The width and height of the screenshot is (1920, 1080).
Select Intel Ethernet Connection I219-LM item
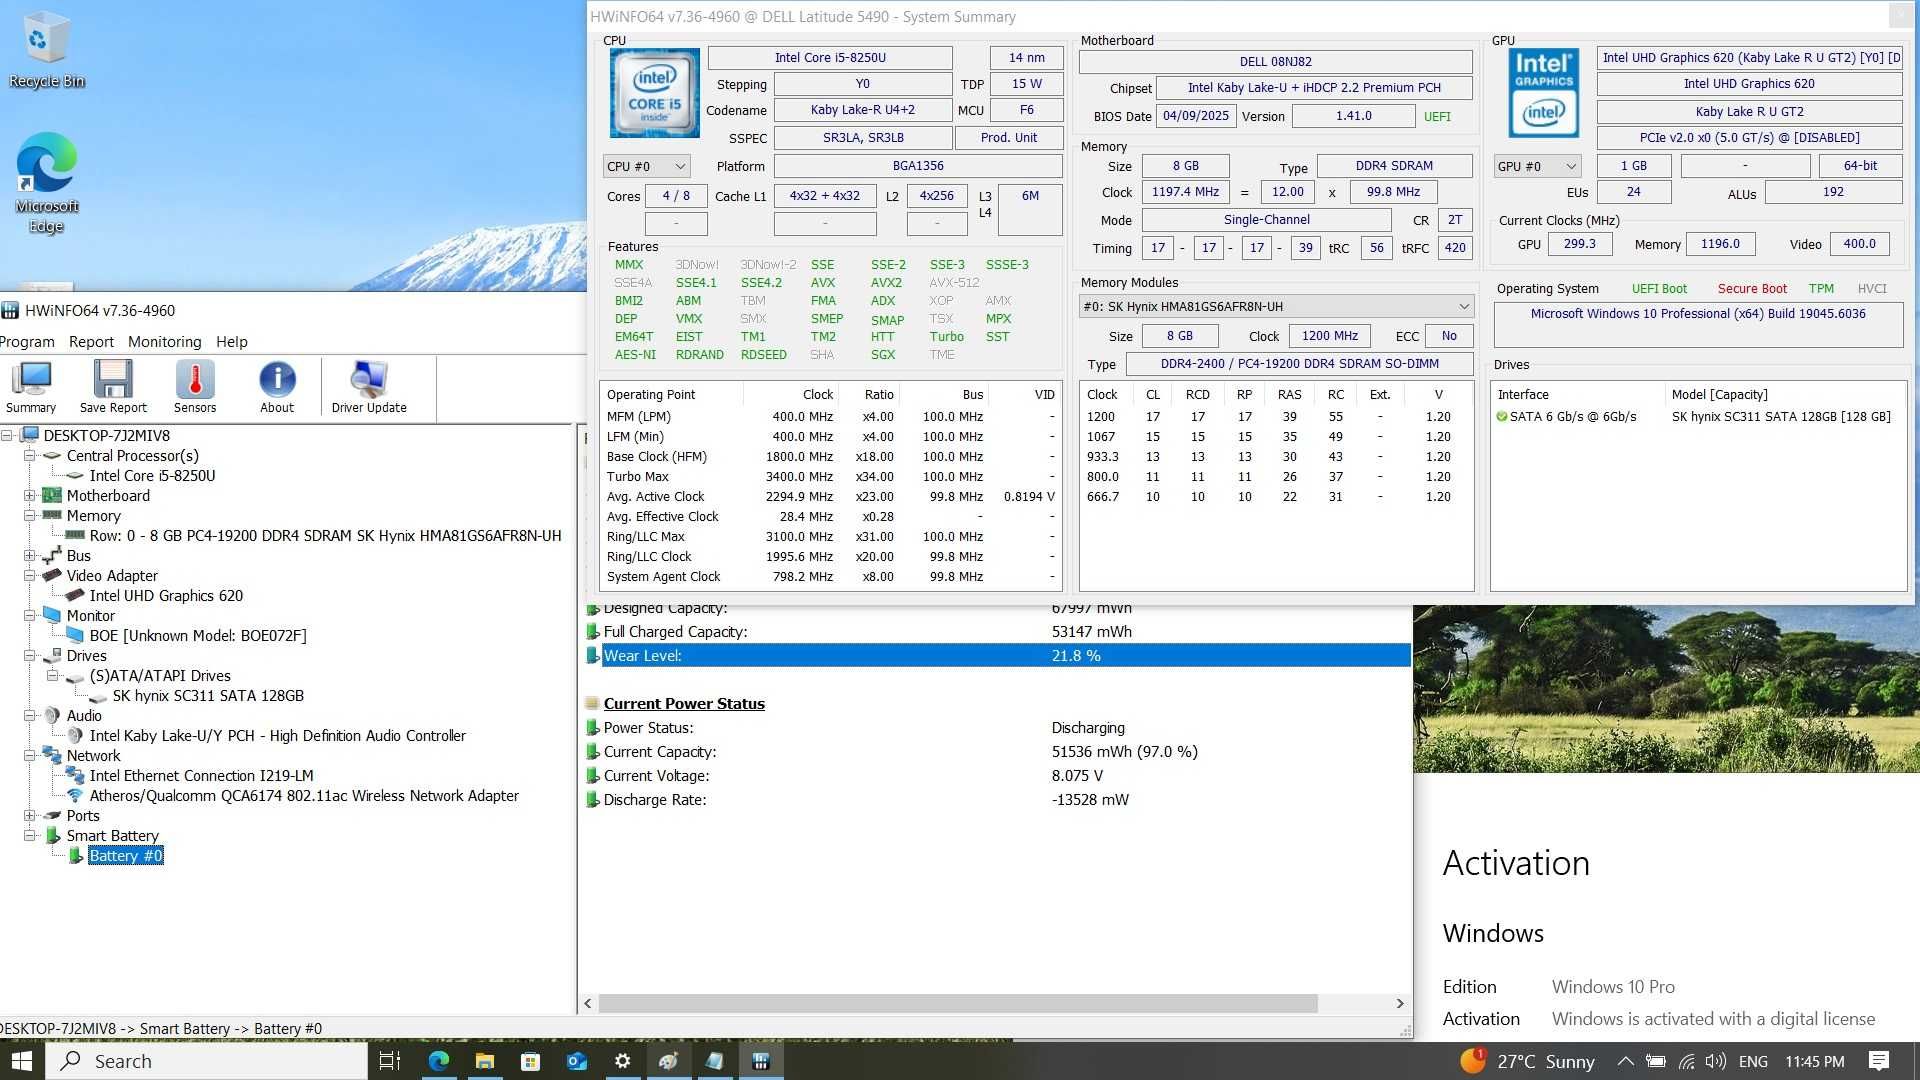pyautogui.click(x=201, y=776)
